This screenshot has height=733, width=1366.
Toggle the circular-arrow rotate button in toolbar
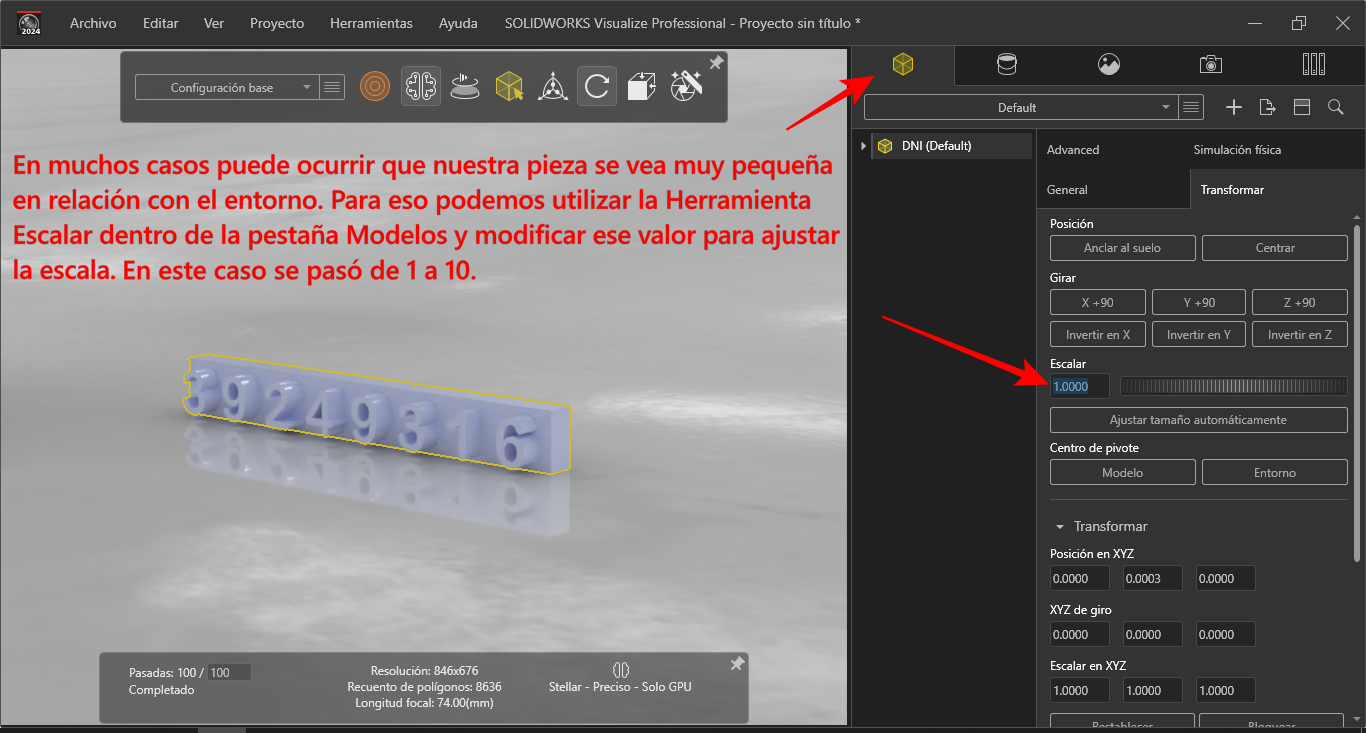pyautogui.click(x=596, y=87)
